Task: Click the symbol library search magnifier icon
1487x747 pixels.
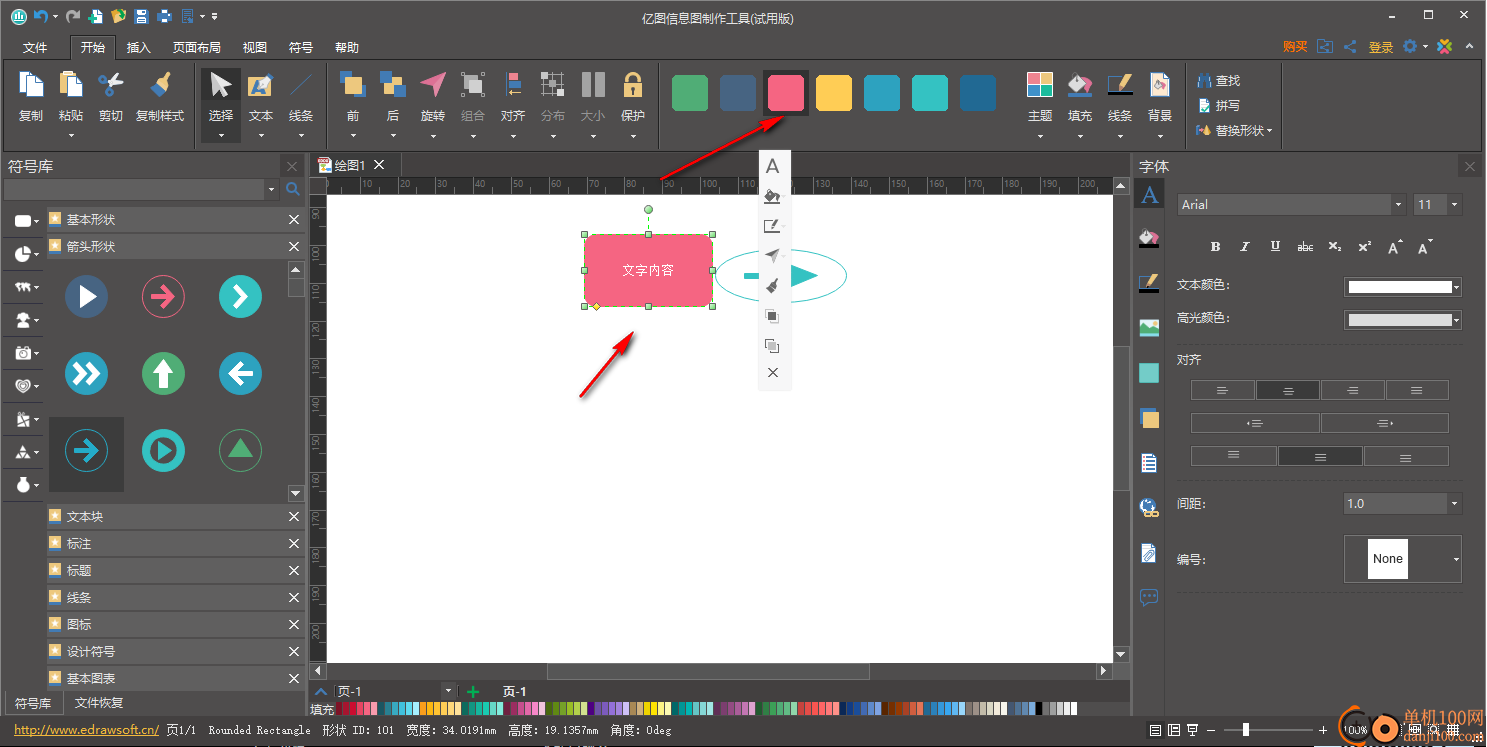Action: pos(293,189)
